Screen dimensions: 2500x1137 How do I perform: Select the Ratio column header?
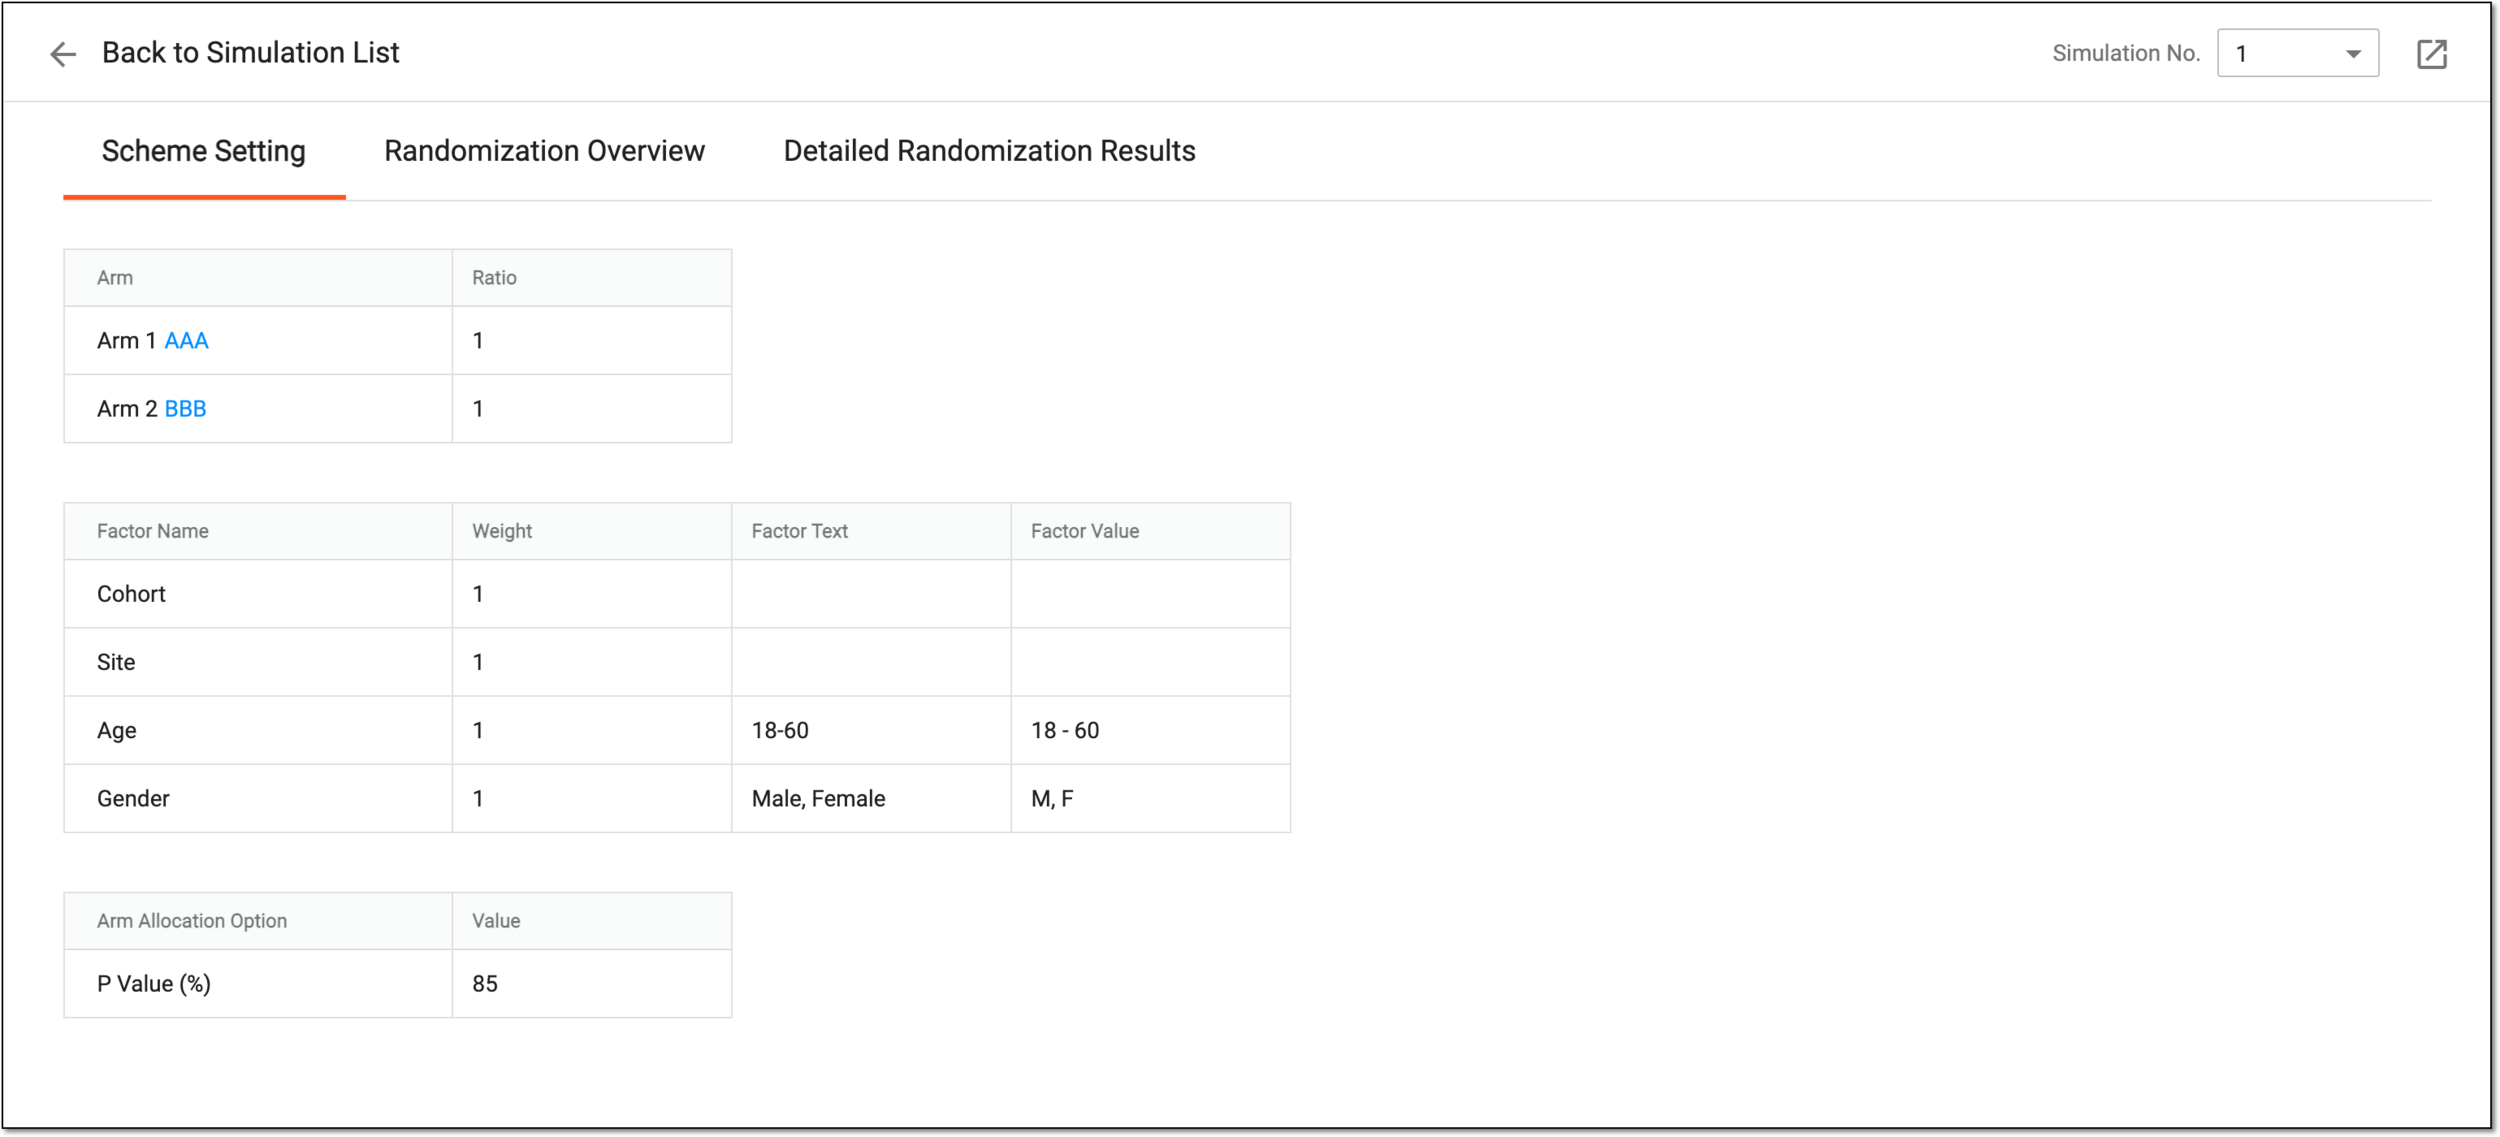[592, 278]
